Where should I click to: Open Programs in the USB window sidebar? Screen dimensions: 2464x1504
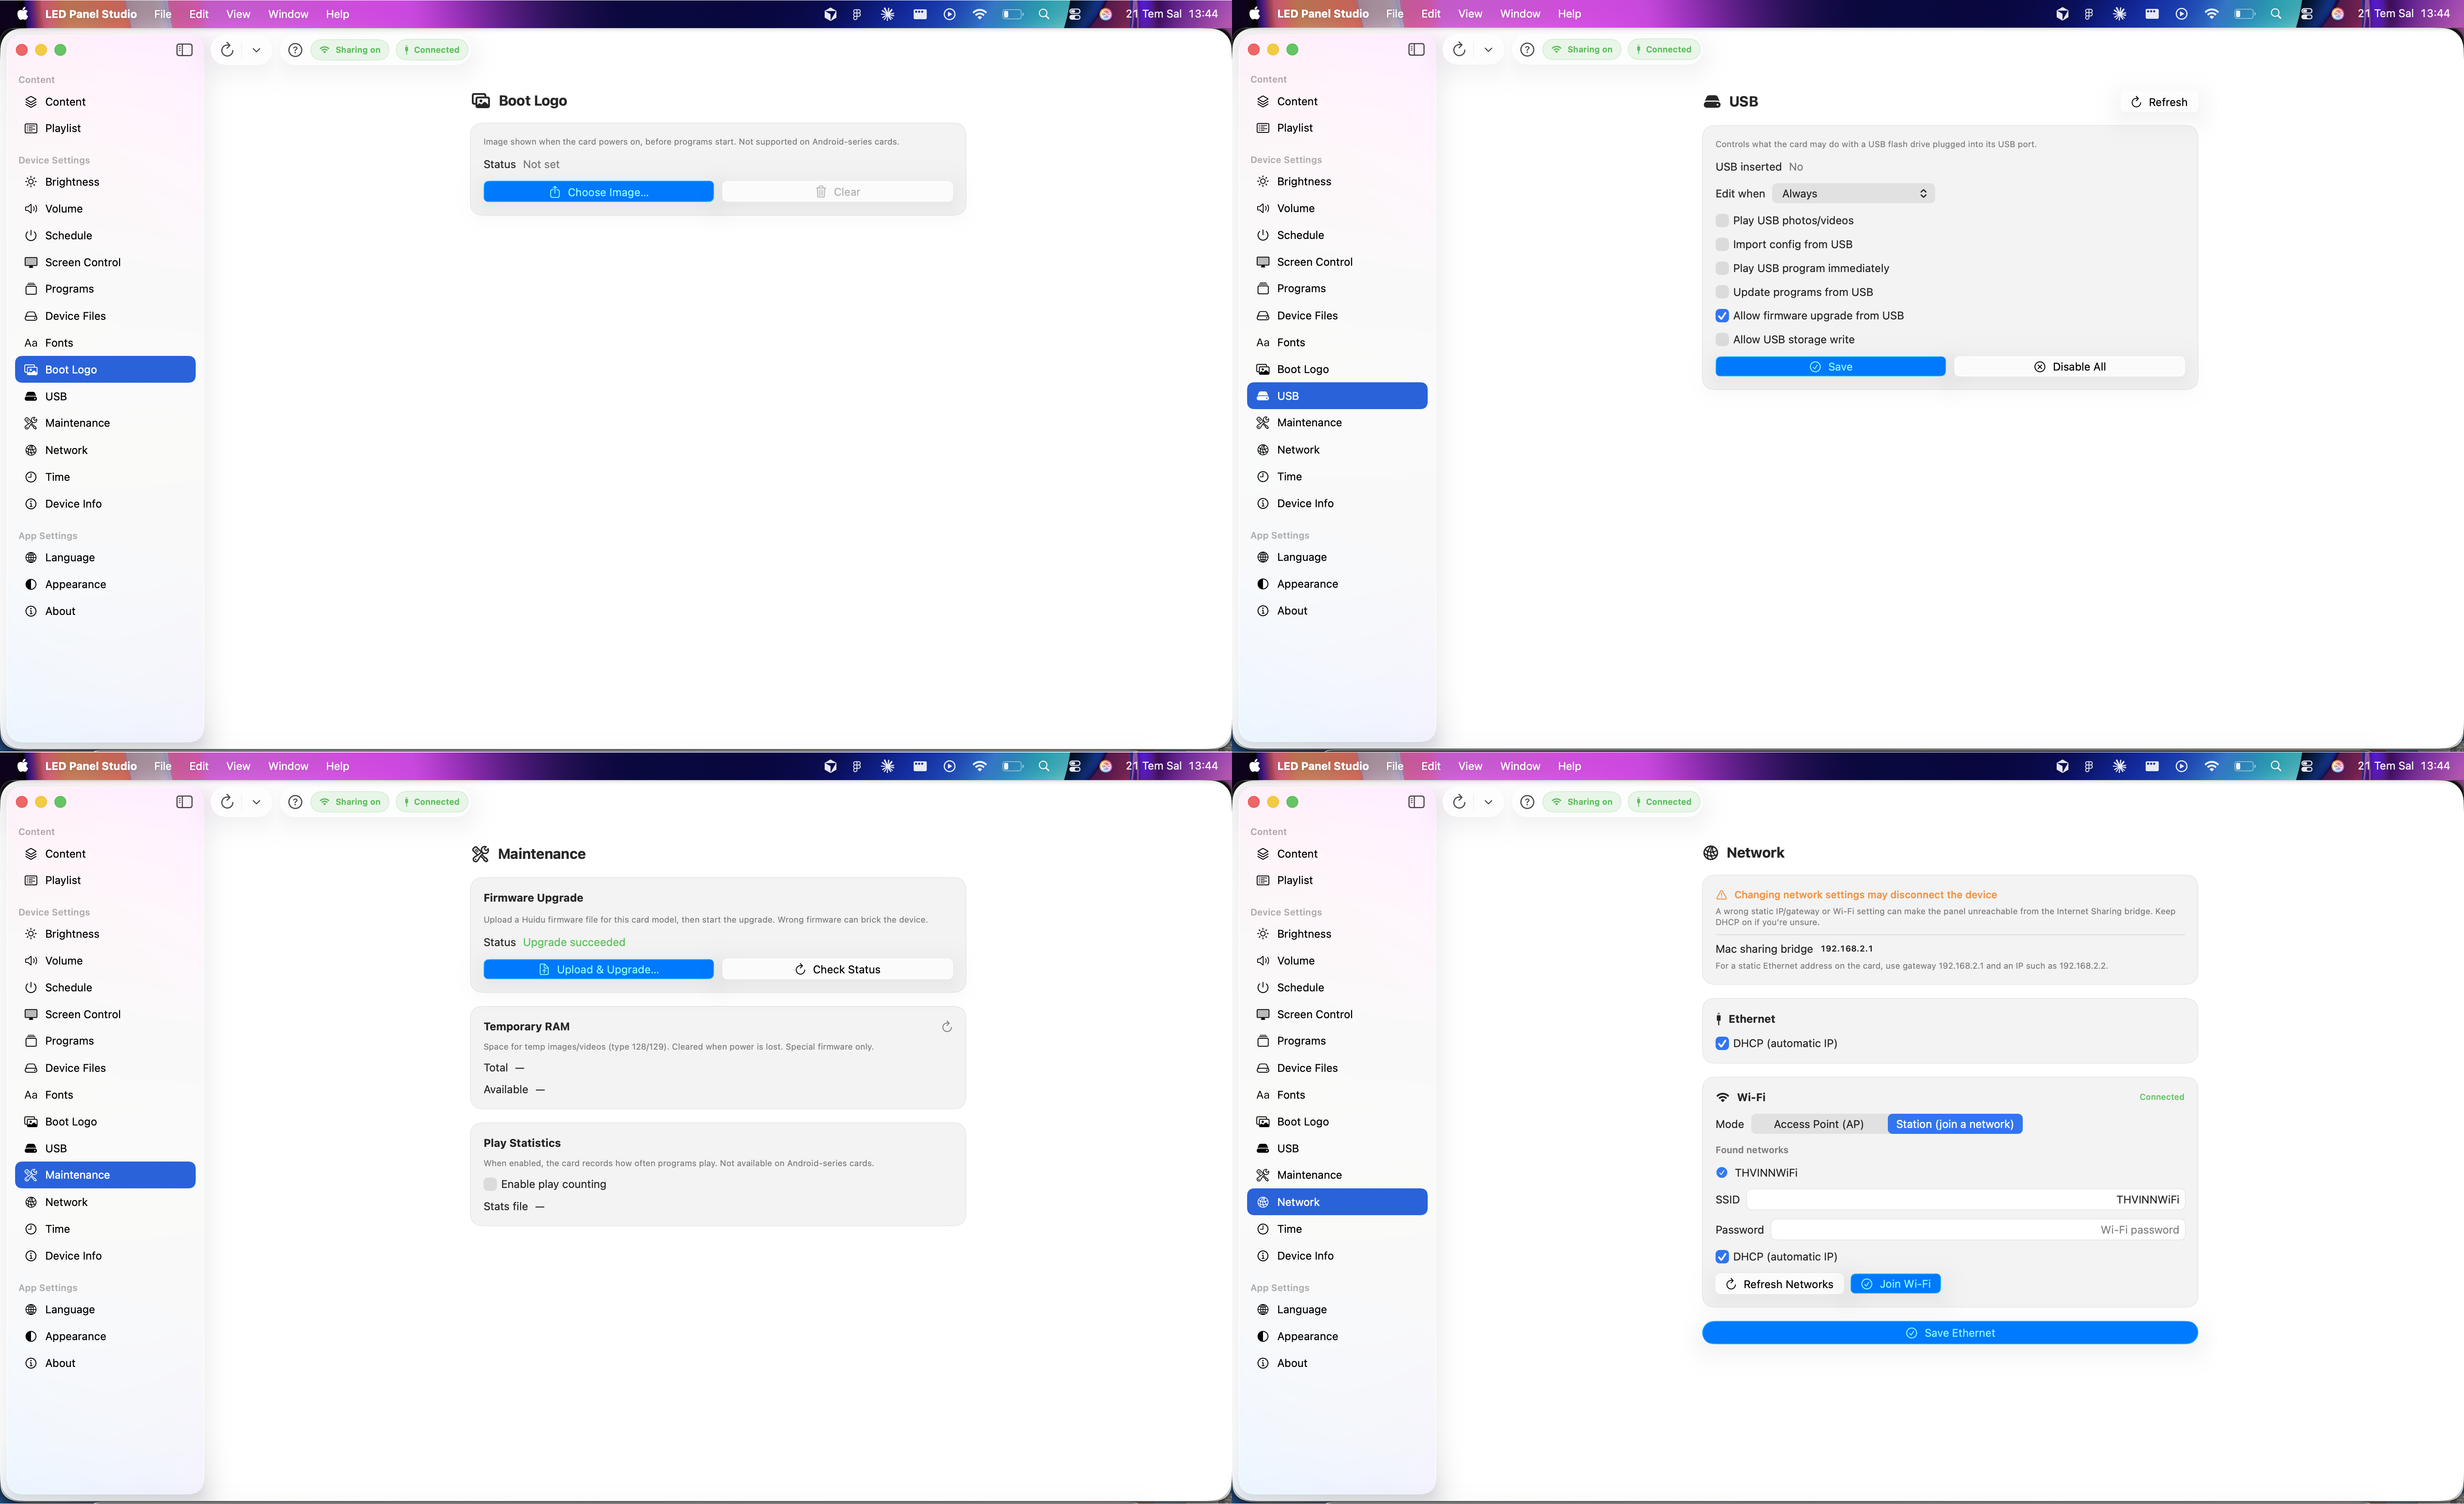1337,289
